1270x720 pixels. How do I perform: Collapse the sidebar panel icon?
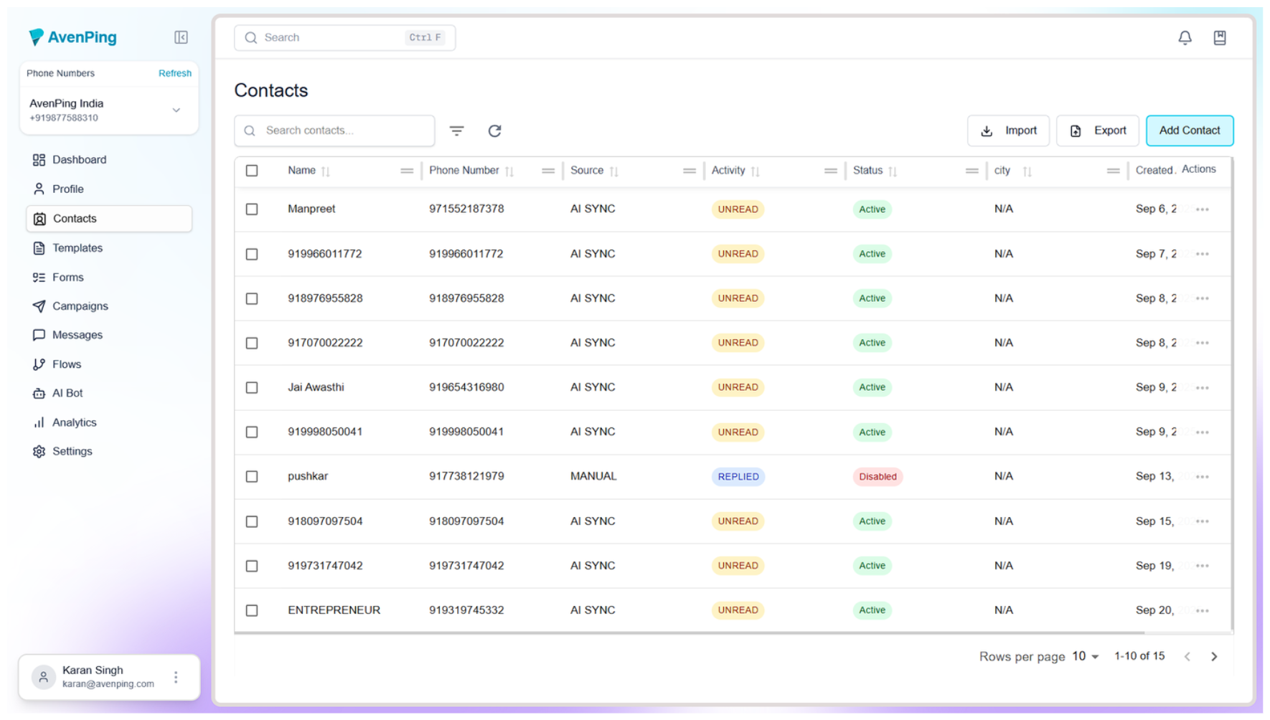[x=181, y=37]
